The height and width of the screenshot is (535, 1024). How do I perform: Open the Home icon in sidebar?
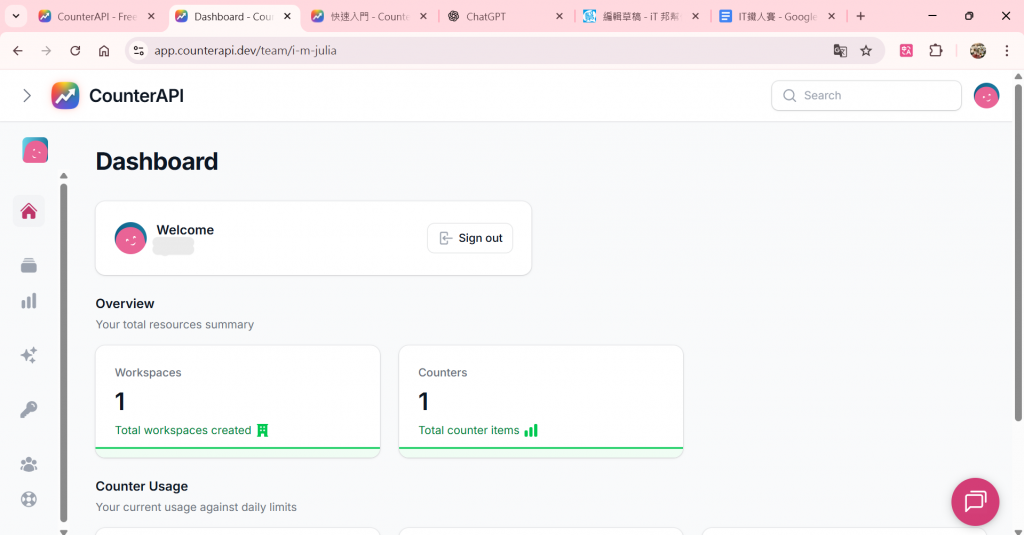29,211
